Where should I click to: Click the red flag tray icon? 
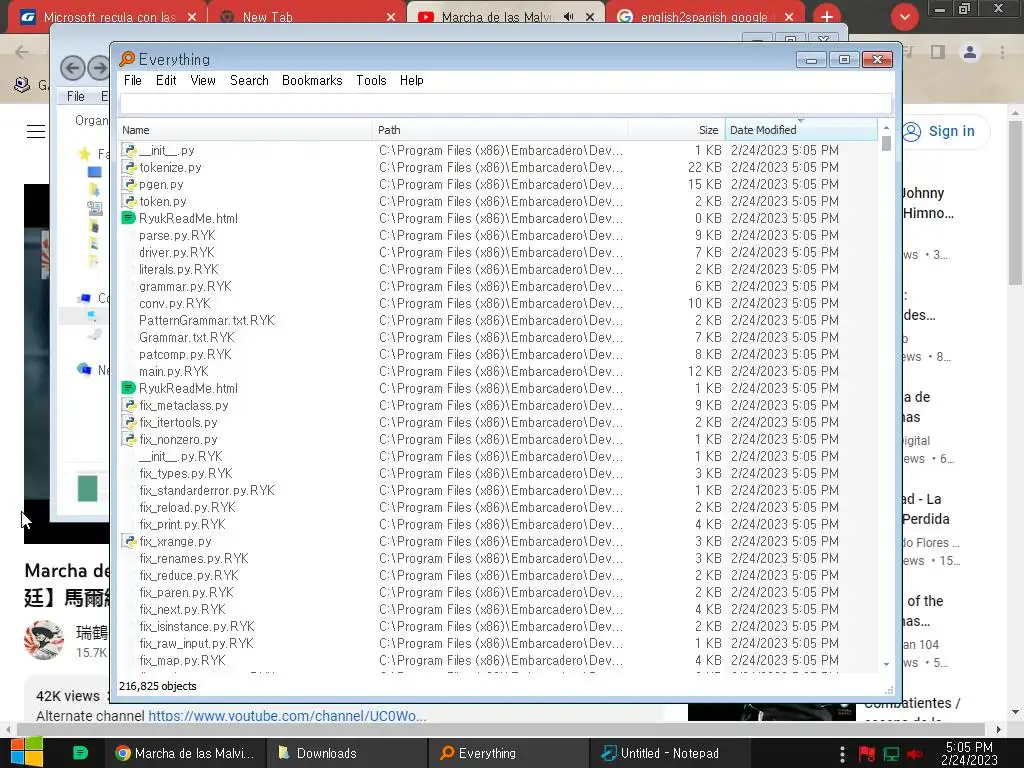[x=867, y=754]
